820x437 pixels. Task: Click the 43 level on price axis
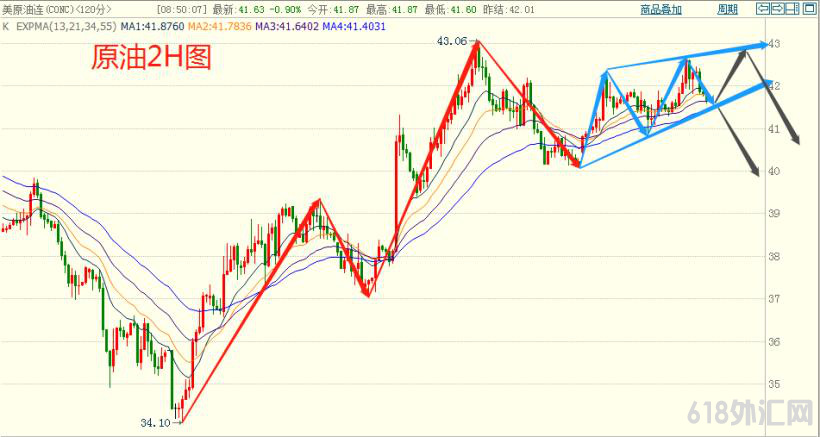(x=773, y=44)
